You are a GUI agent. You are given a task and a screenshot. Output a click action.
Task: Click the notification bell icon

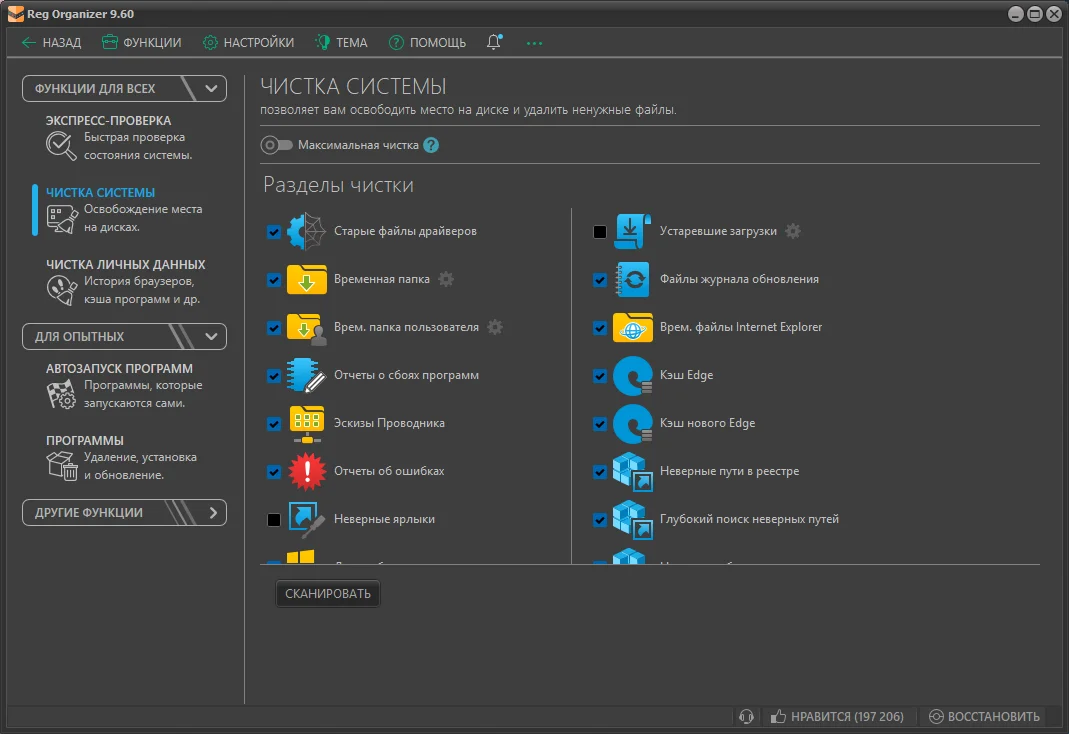pos(493,42)
